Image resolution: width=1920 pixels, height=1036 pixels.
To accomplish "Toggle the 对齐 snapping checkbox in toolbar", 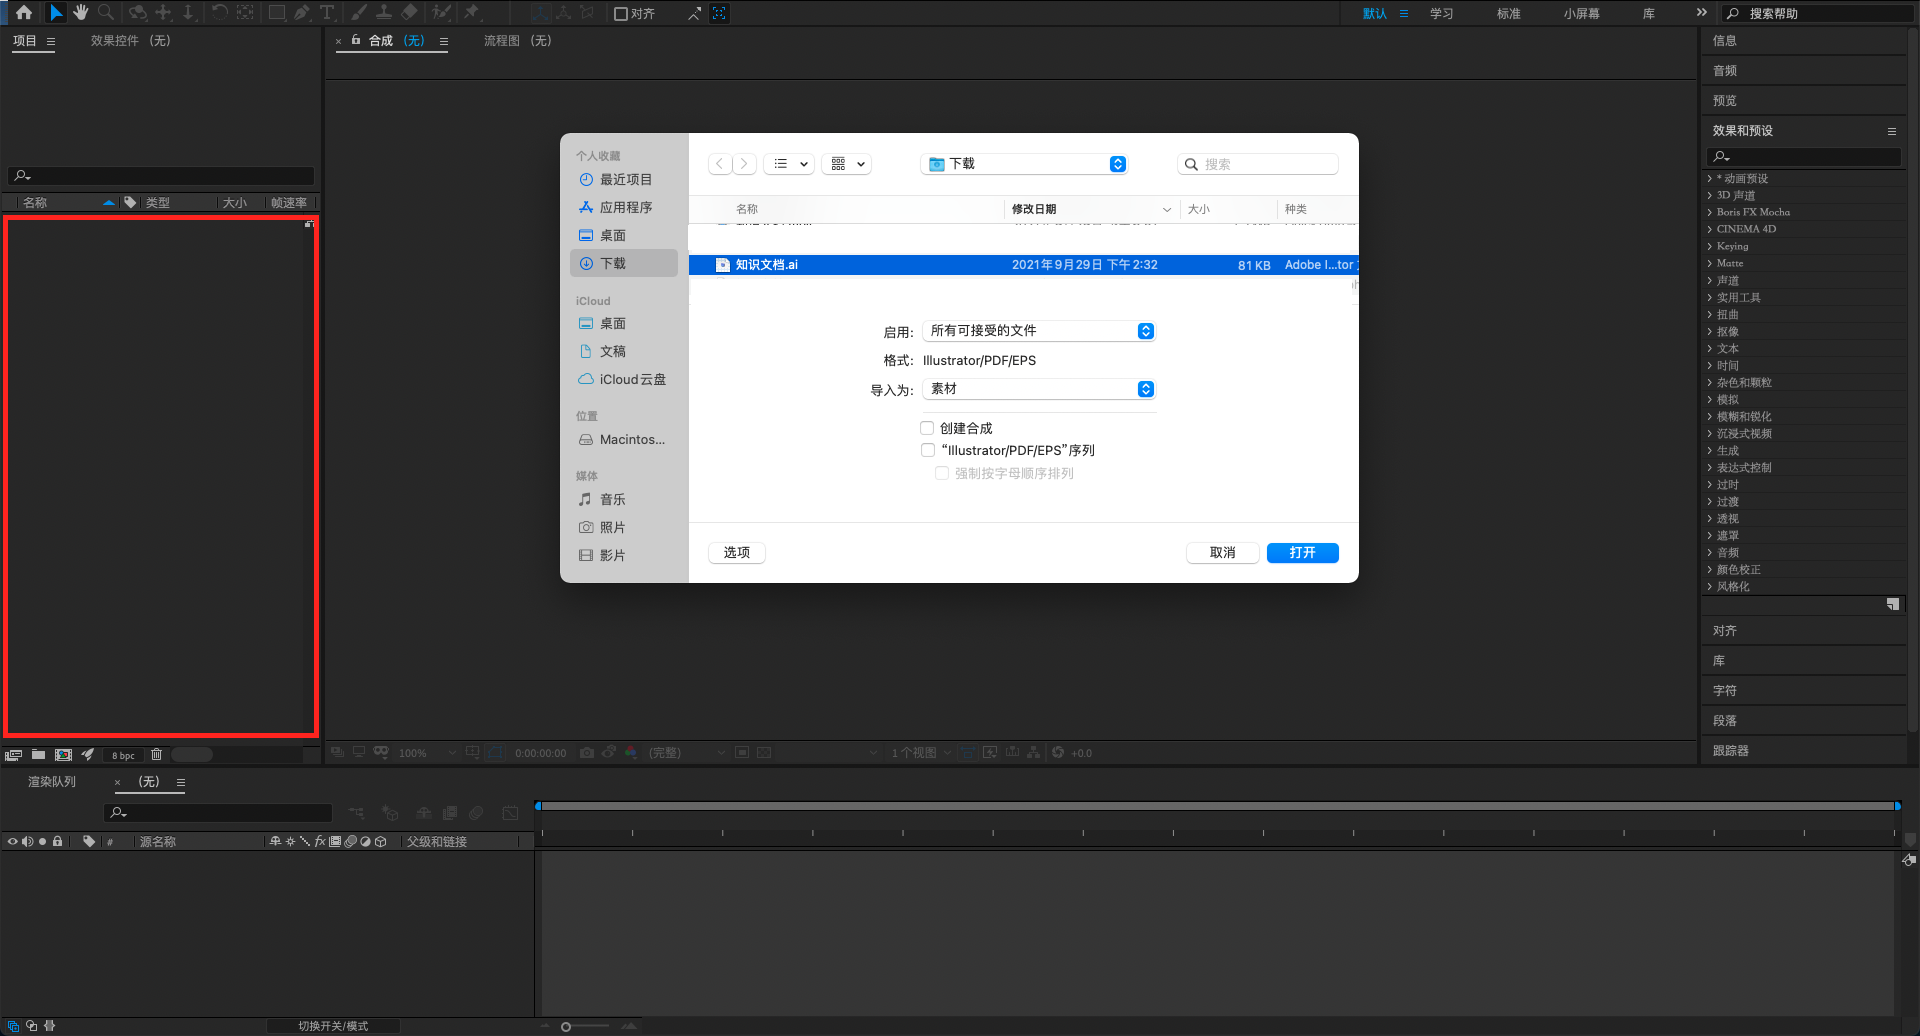I will click(621, 14).
